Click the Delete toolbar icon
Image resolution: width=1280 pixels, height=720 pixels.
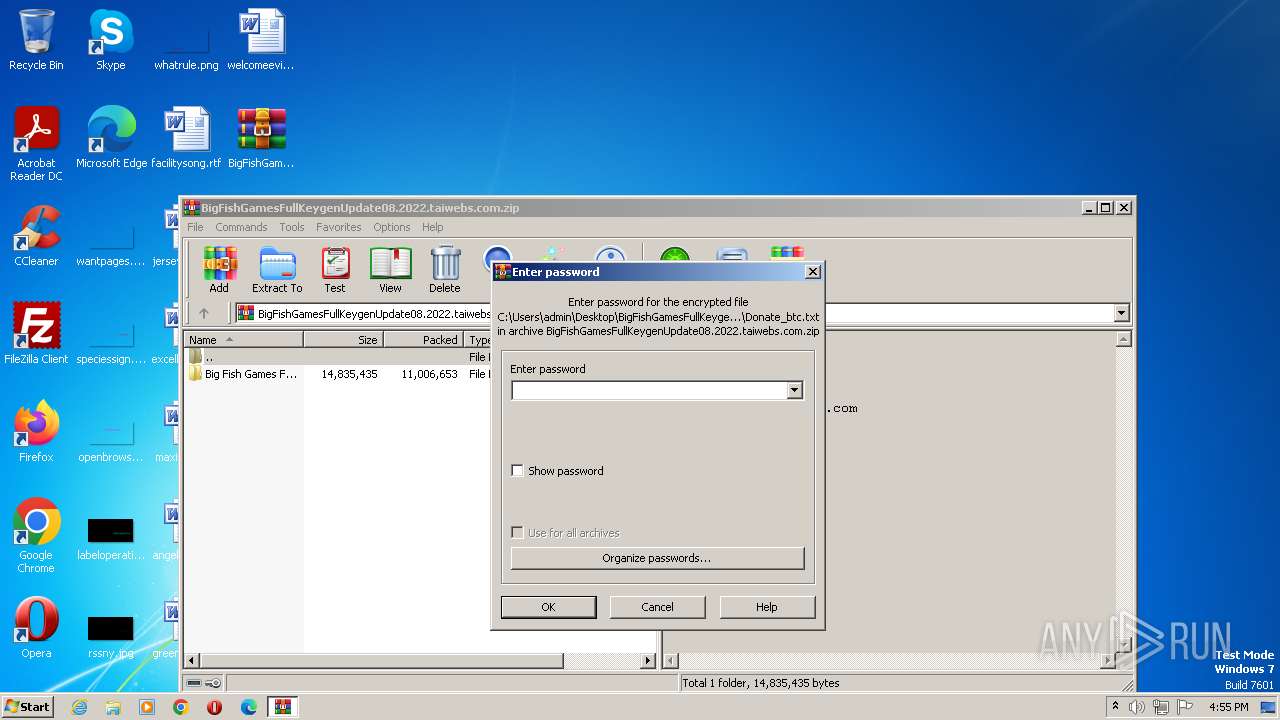click(x=445, y=270)
